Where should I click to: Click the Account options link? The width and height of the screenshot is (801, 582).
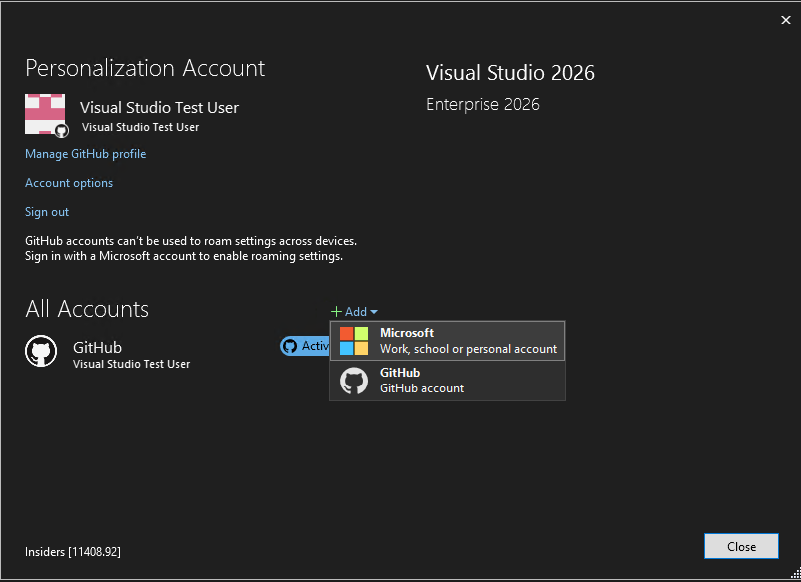tap(68, 182)
